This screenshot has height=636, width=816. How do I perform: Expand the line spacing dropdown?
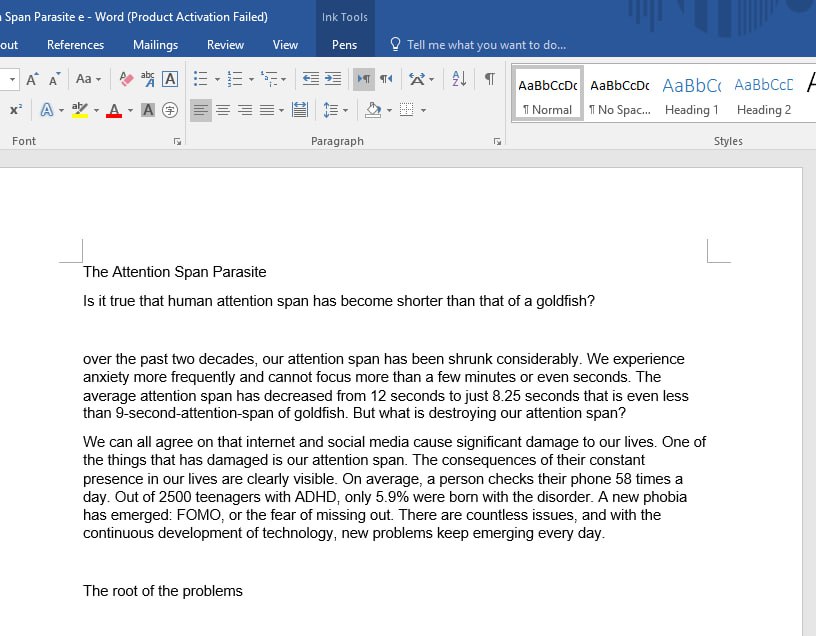pyautogui.click(x=345, y=110)
